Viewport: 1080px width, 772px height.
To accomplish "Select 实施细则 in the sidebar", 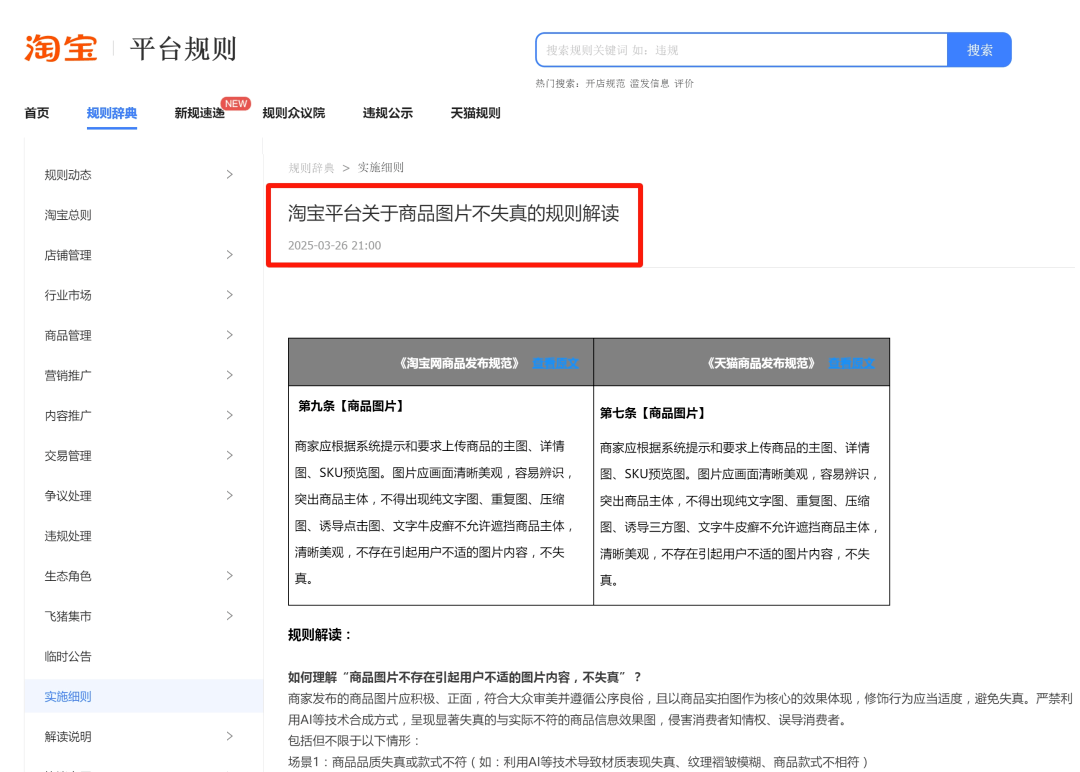I will point(68,696).
